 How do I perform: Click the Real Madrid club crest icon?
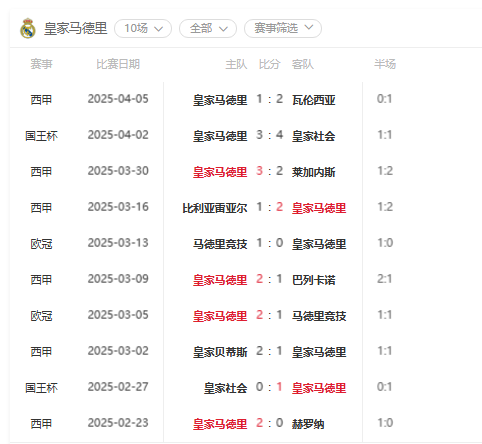pos(28,28)
